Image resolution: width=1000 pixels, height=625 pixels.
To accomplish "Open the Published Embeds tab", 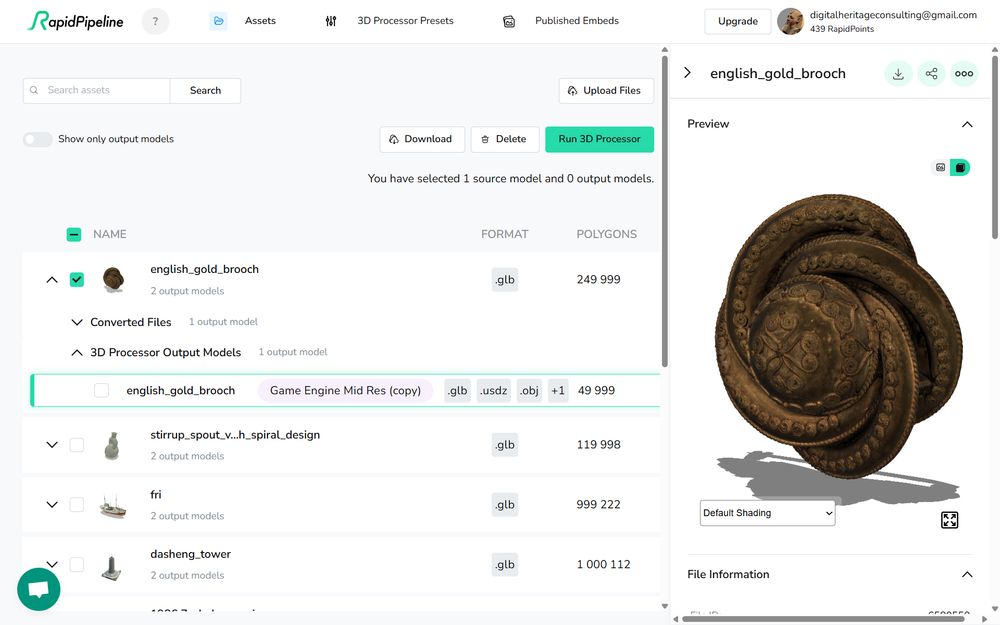I will tap(577, 21).
